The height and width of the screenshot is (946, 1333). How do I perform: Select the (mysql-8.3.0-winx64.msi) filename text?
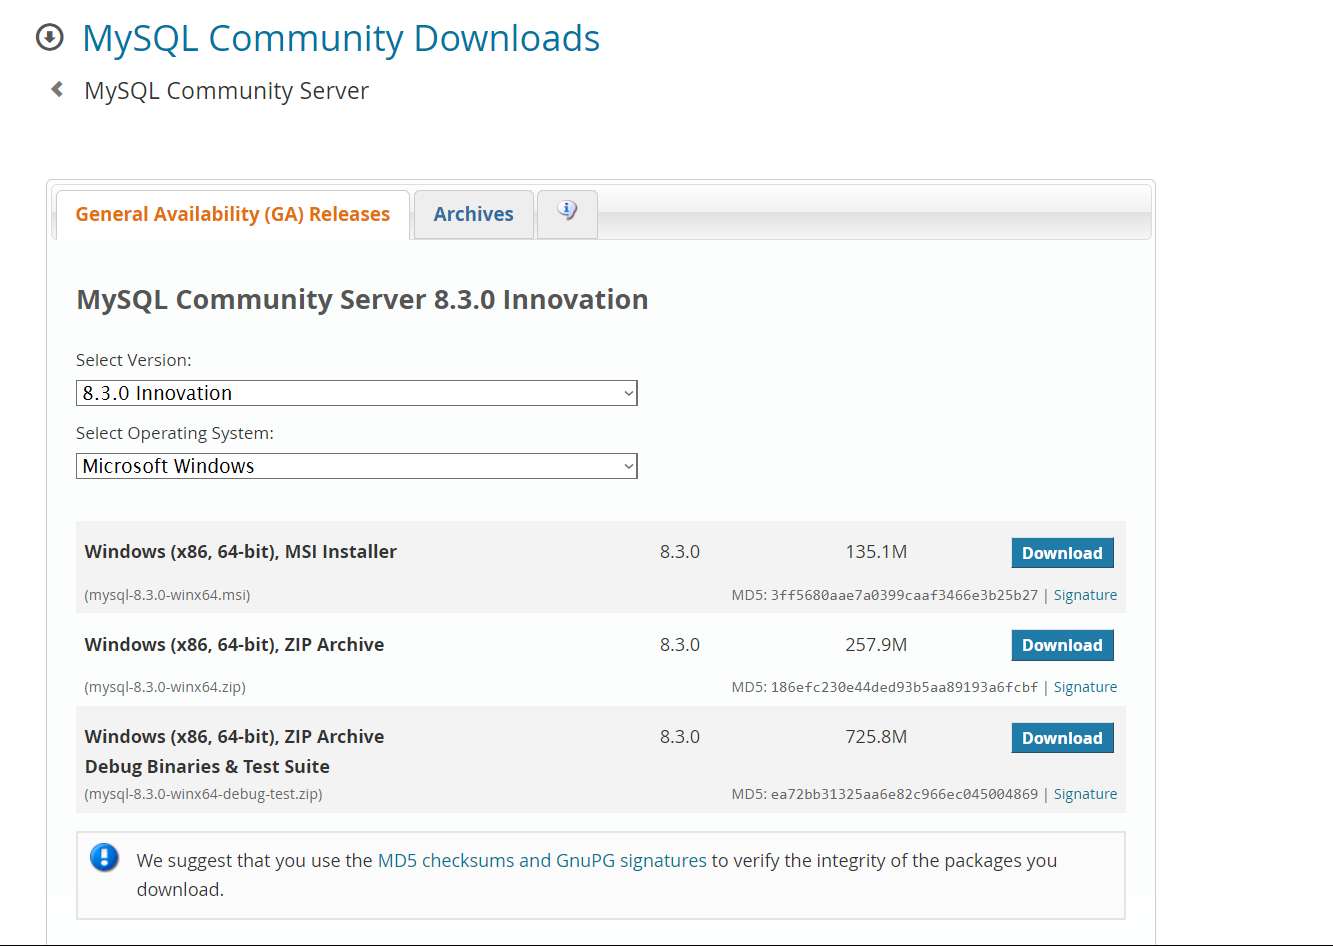(x=168, y=595)
